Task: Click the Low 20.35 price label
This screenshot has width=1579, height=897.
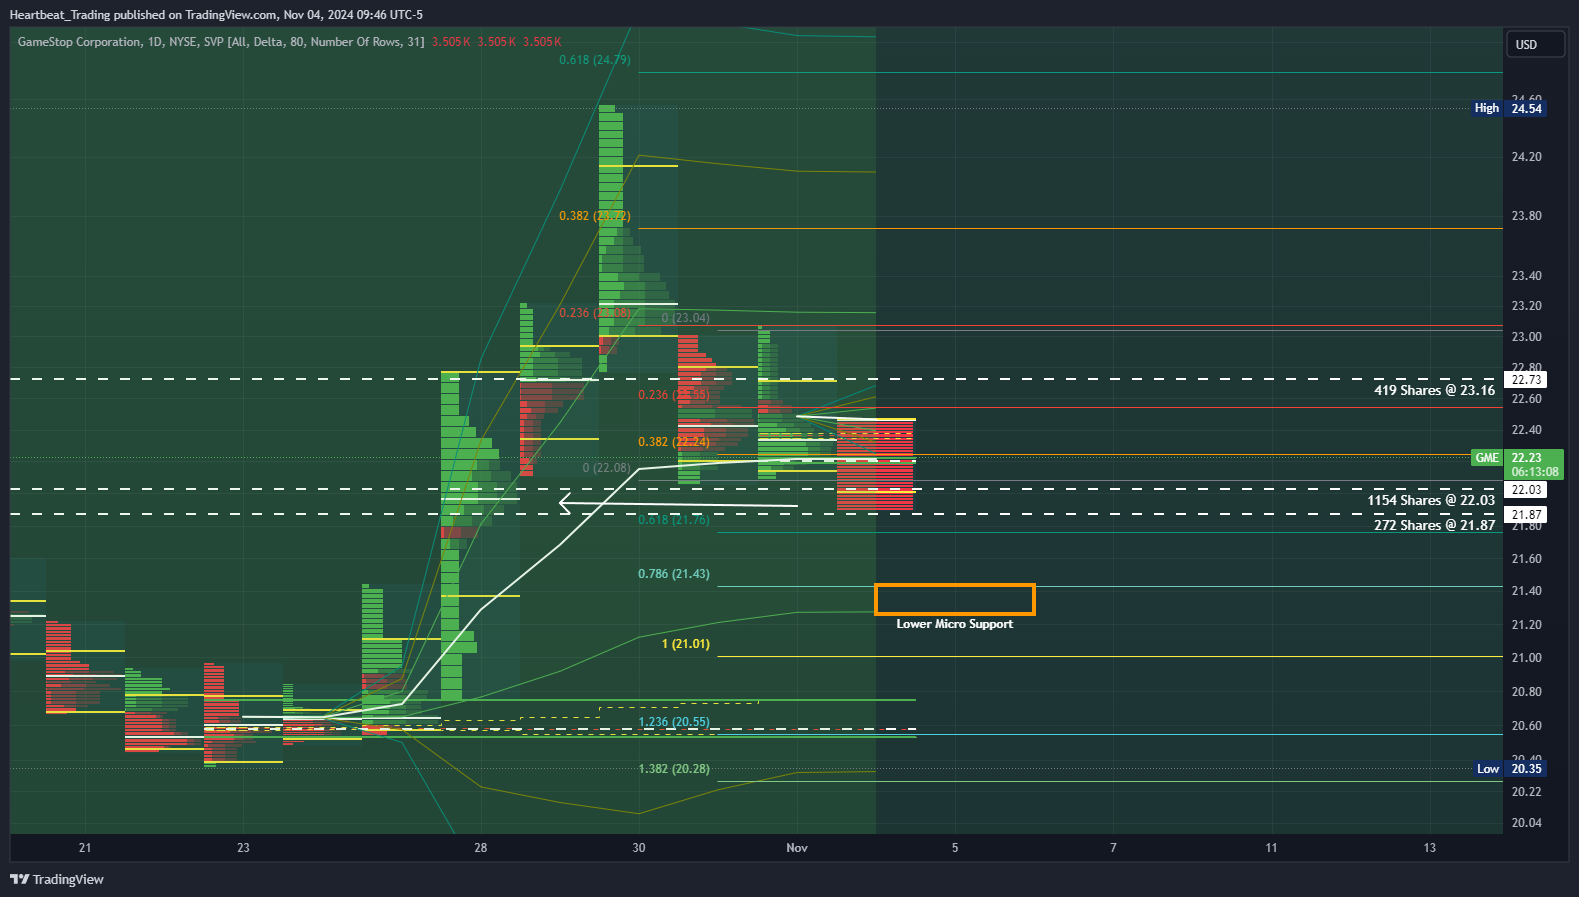Action: pyautogui.click(x=1509, y=769)
